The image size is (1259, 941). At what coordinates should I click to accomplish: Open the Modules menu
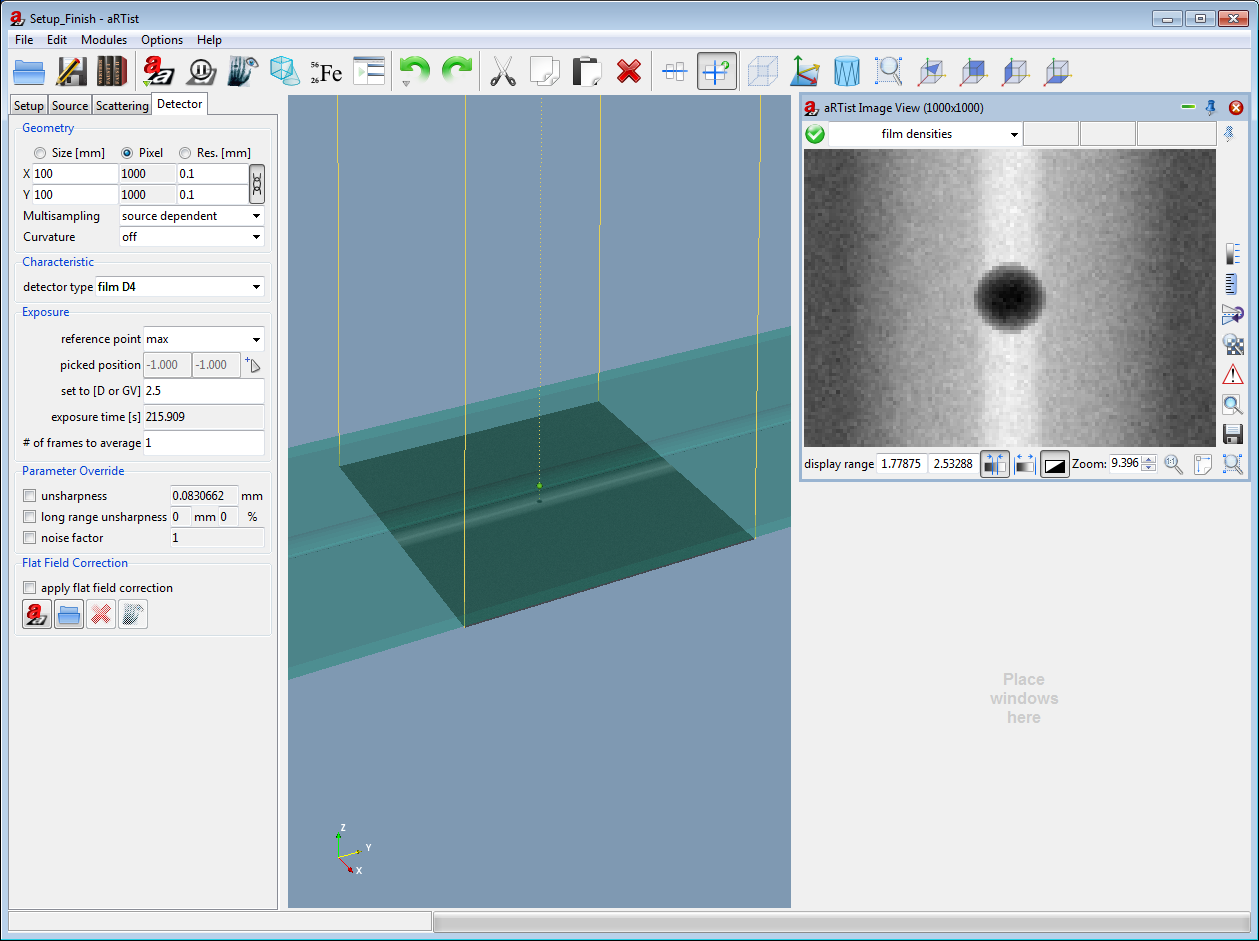pyautogui.click(x=104, y=40)
